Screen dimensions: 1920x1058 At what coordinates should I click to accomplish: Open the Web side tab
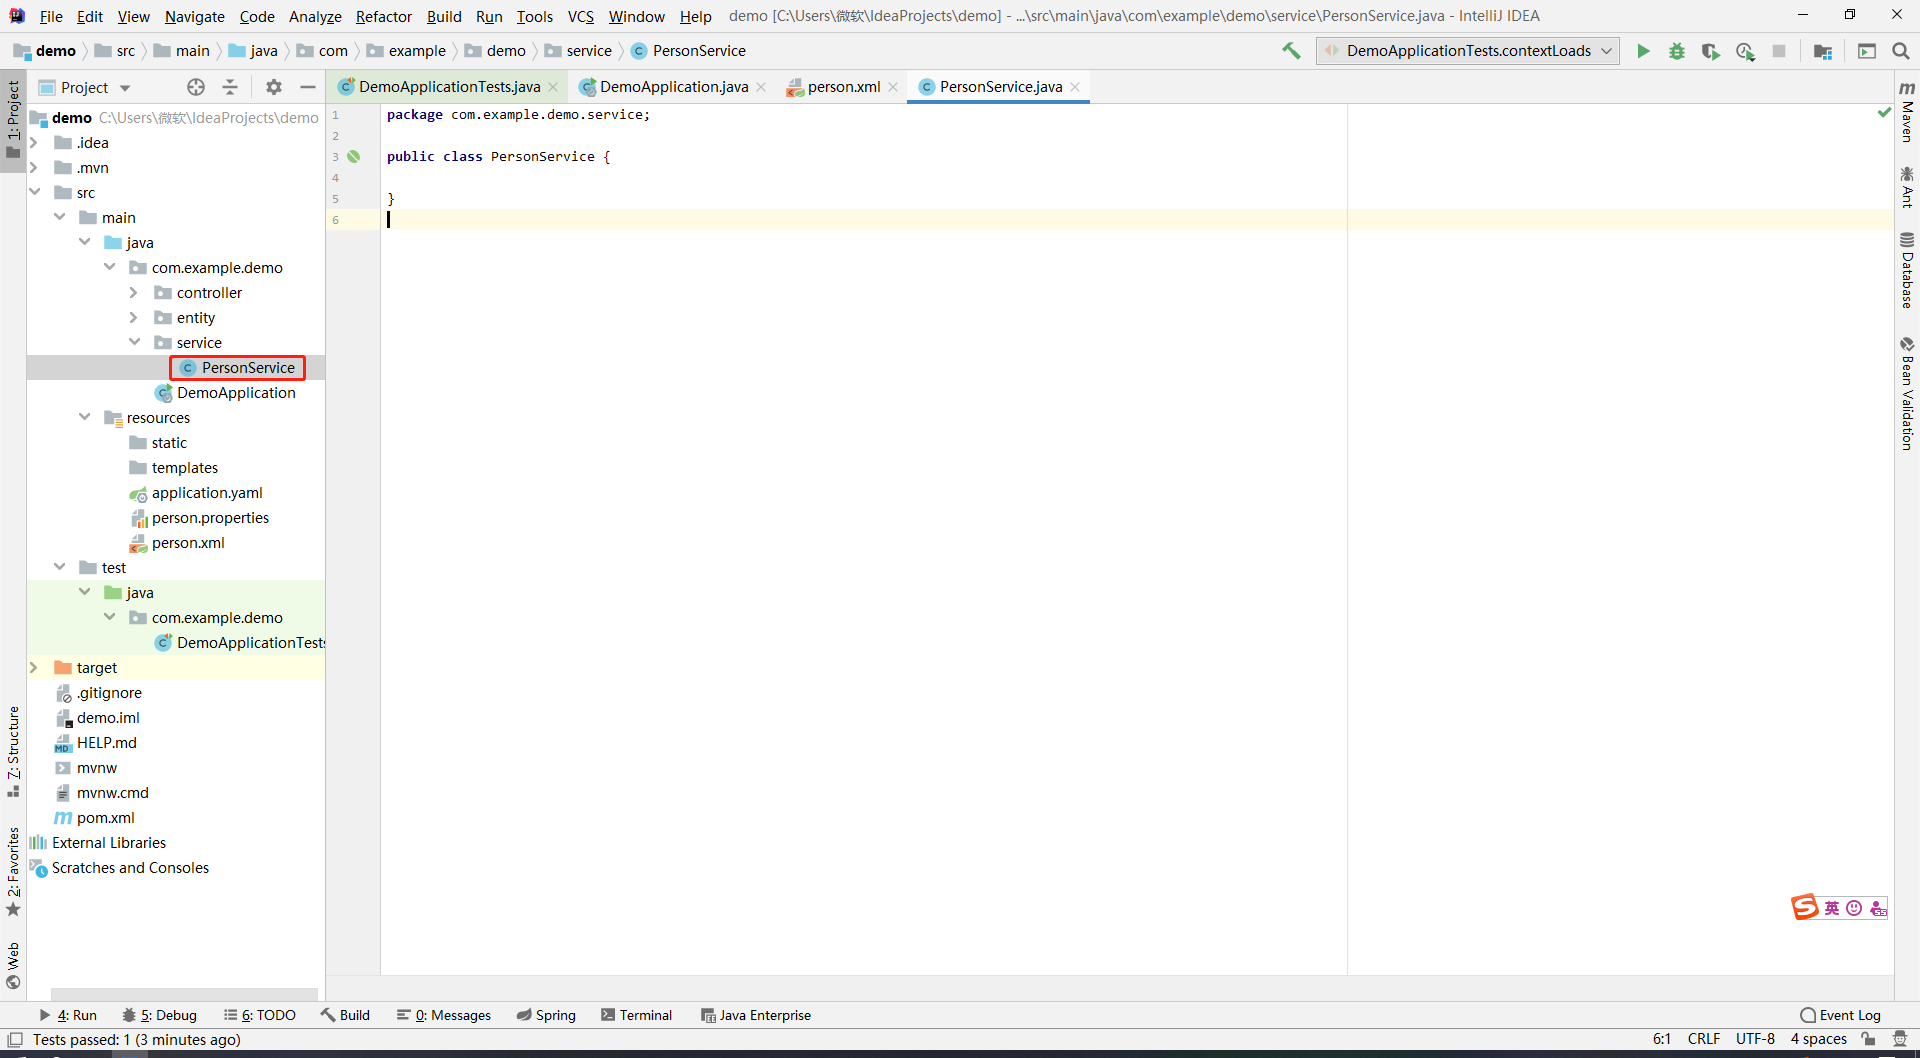[13, 965]
